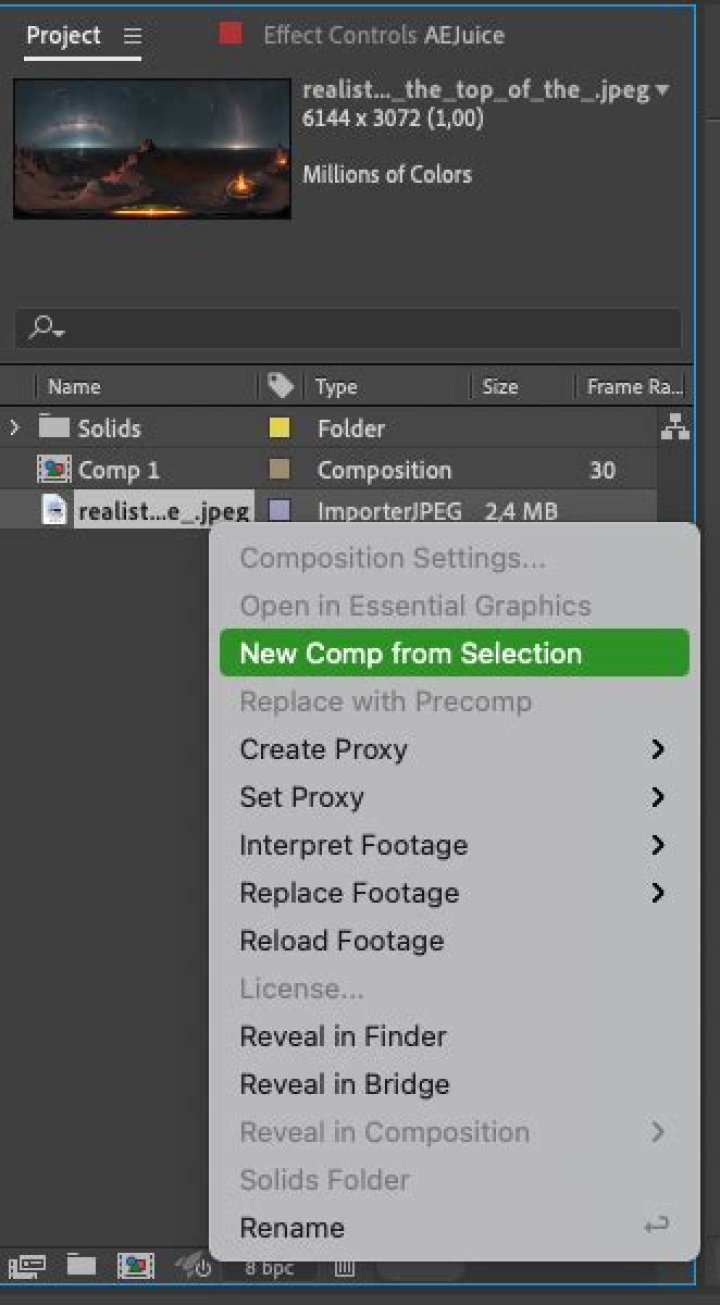
Task: Click the magnifying glass search icon
Action: pyautogui.click(x=40, y=328)
